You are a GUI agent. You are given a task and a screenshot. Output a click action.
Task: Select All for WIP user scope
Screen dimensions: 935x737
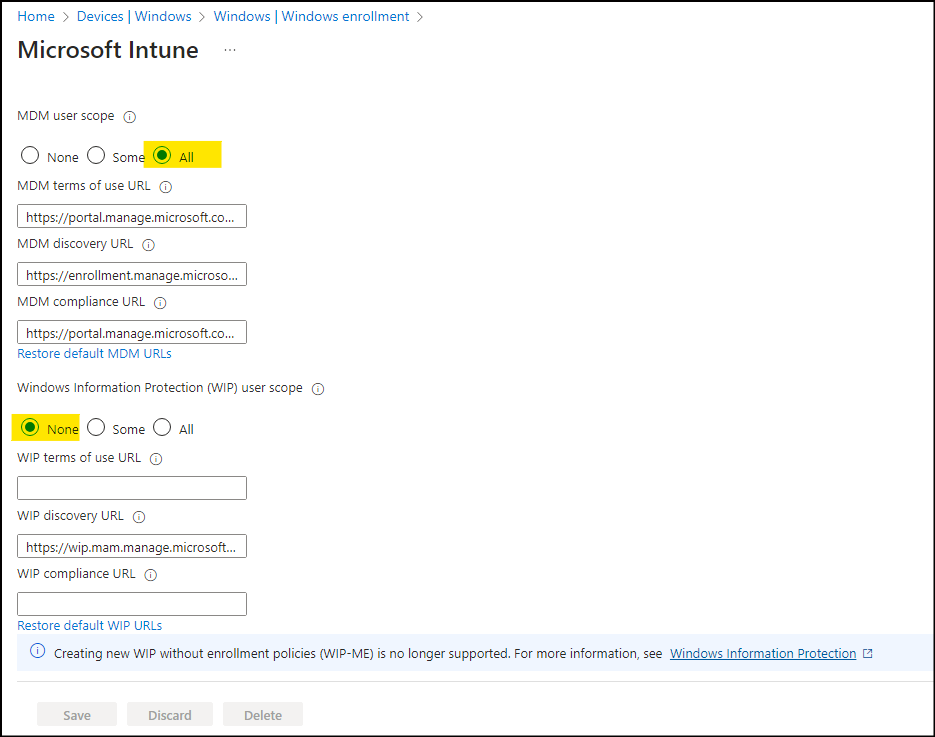pos(162,428)
